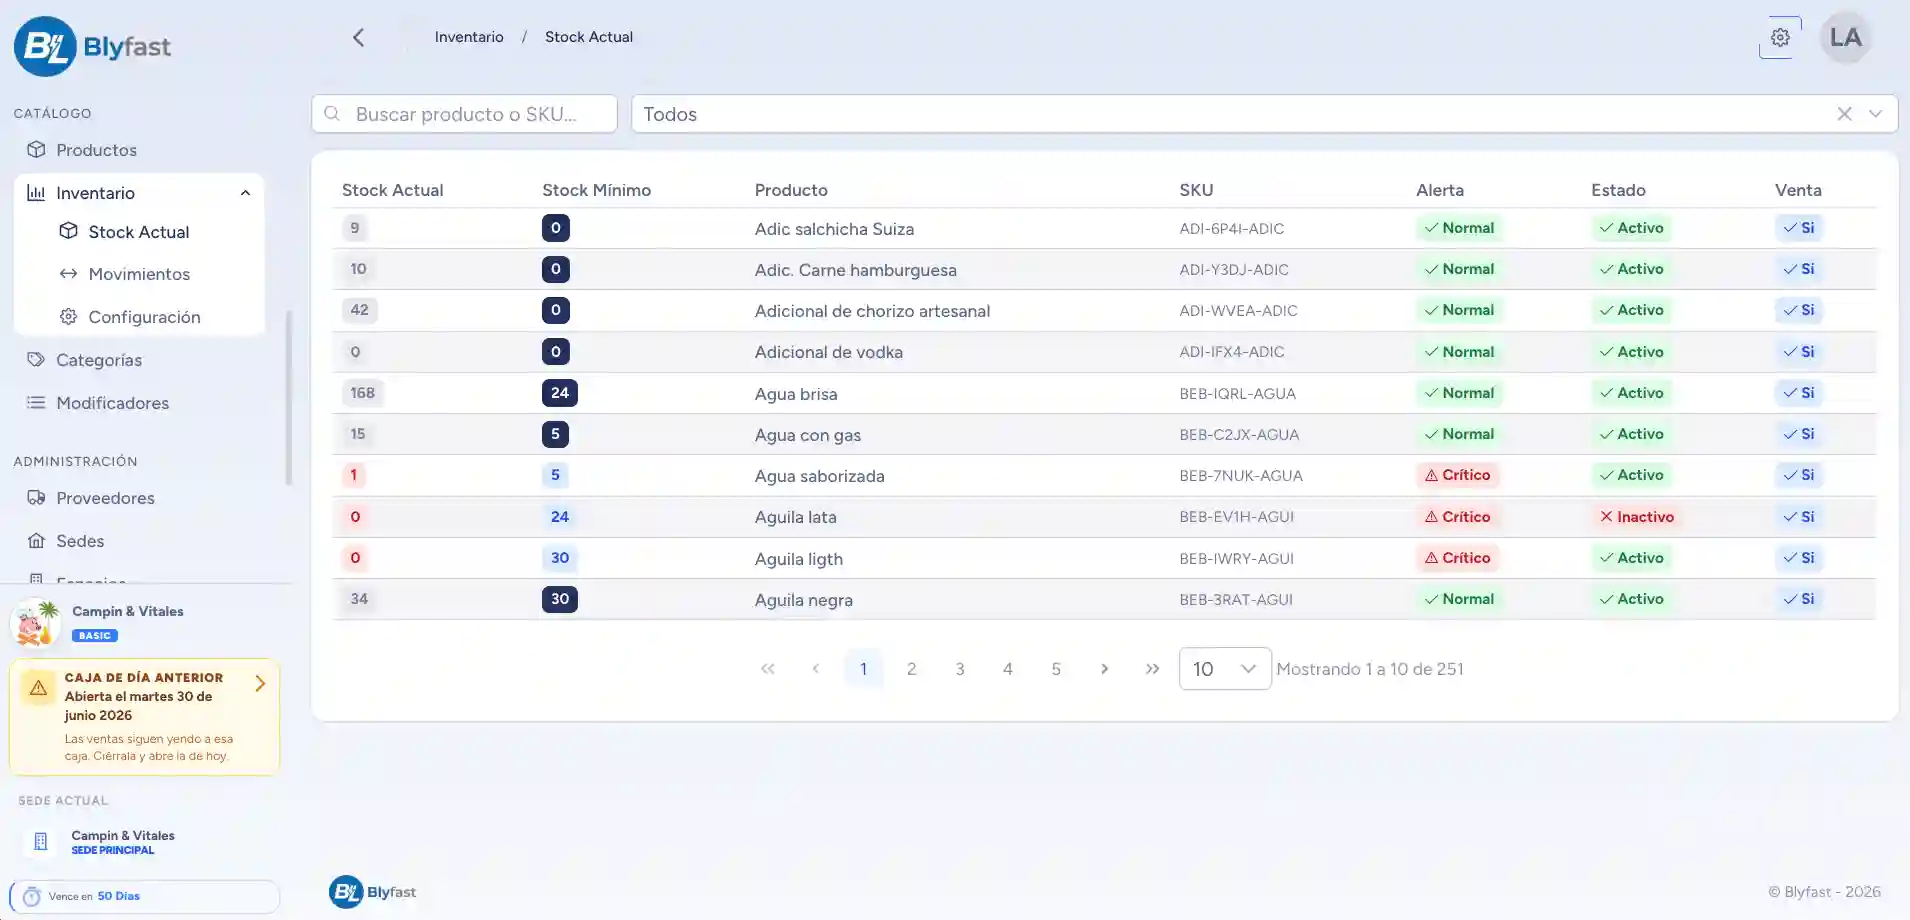This screenshot has height=920, width=1910.
Task: Clear the Todos filter with X
Action: pyautogui.click(x=1844, y=114)
